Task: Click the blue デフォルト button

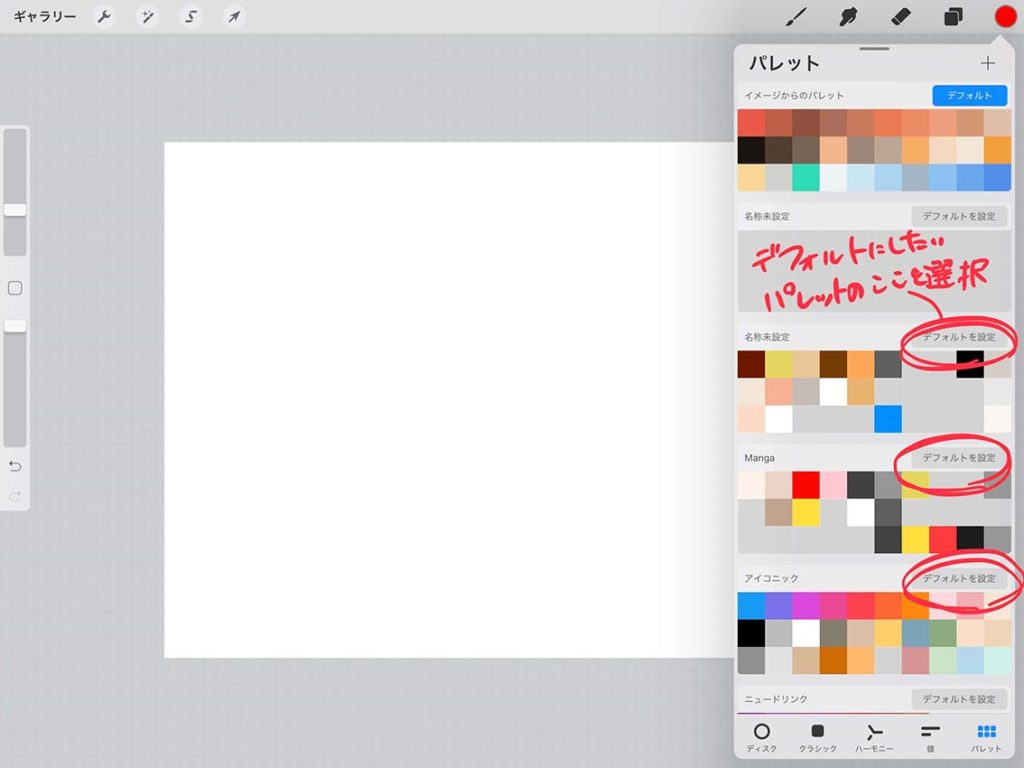Action: (x=969, y=95)
